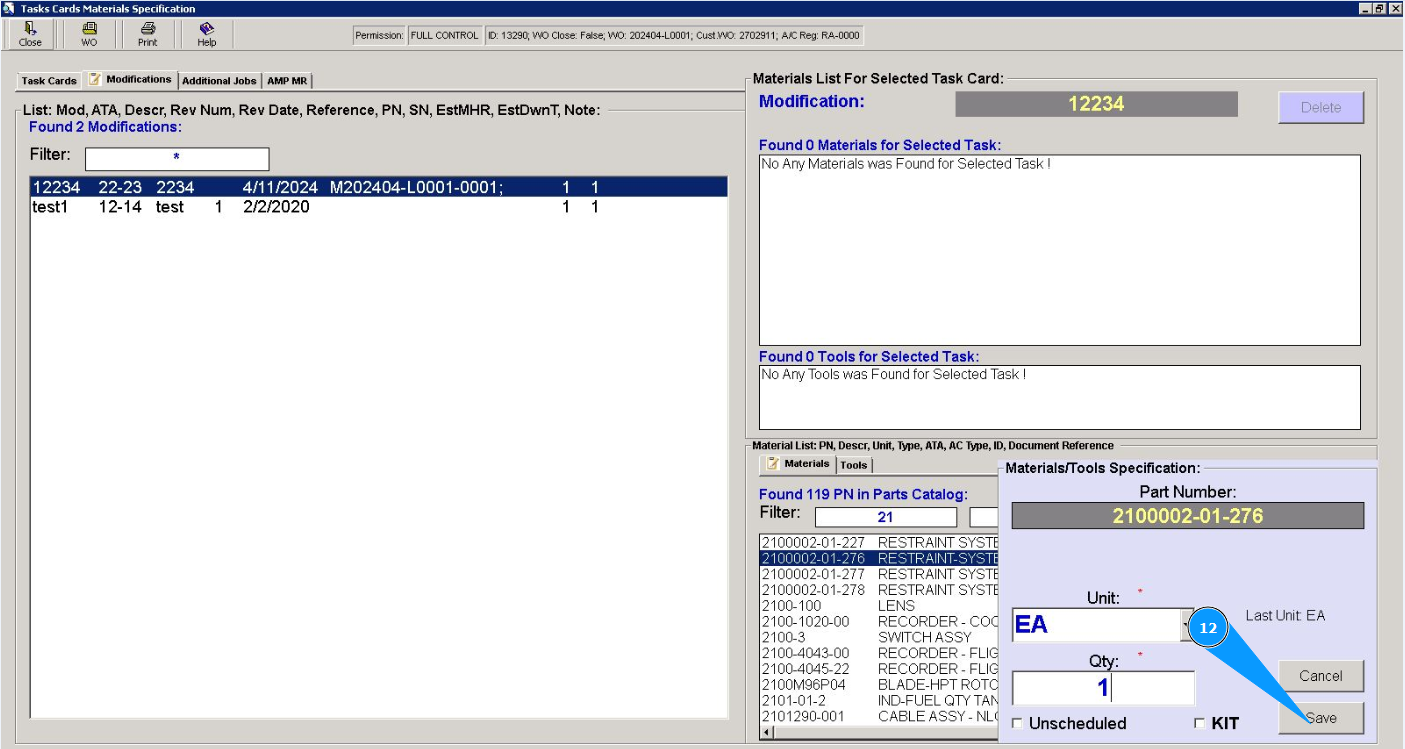Screen dimensions: 1405x749
Task: Select part 2100-100 LENS
Action: pos(879,606)
